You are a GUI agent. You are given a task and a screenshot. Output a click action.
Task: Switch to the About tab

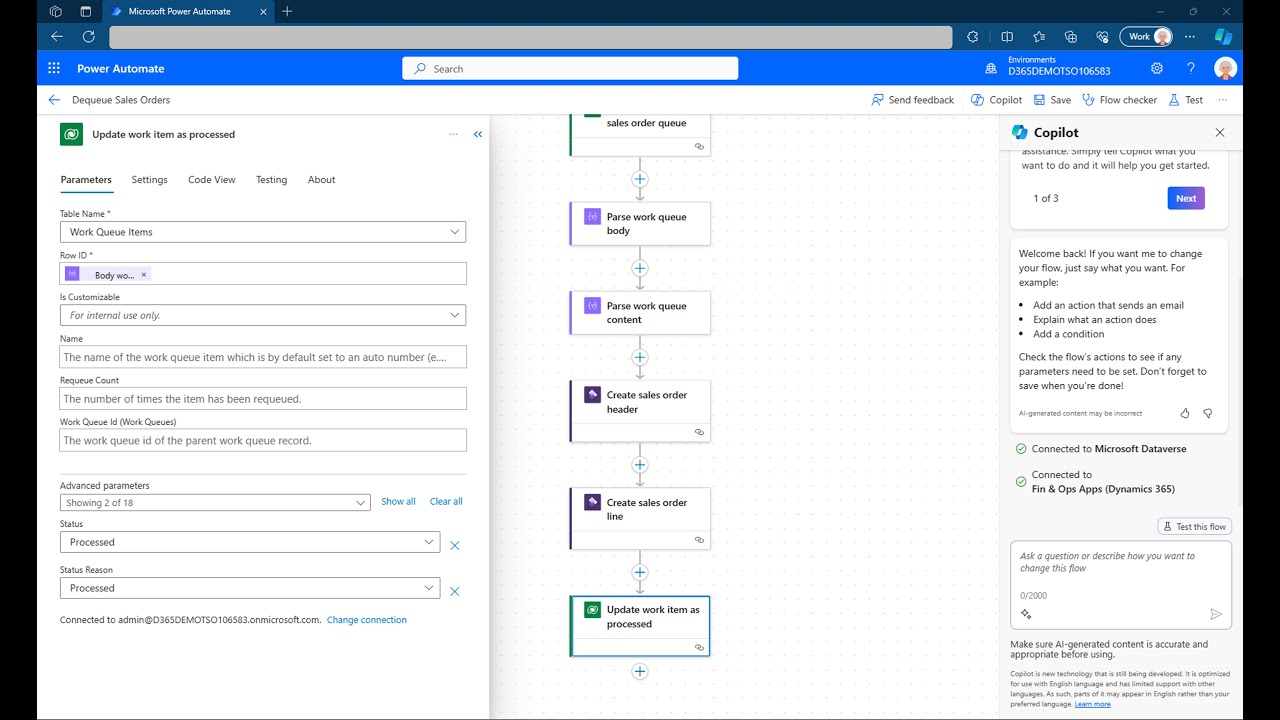[x=321, y=180]
